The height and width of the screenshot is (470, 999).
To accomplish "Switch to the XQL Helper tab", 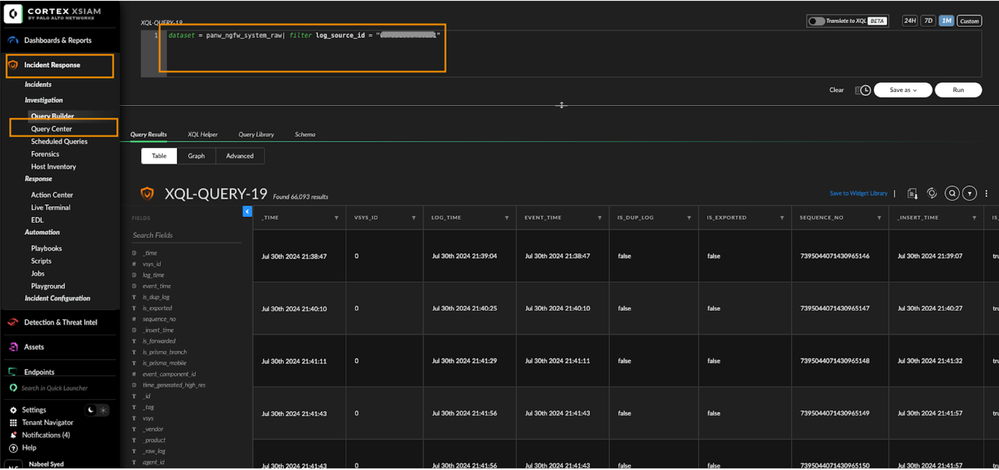I will coord(202,134).
